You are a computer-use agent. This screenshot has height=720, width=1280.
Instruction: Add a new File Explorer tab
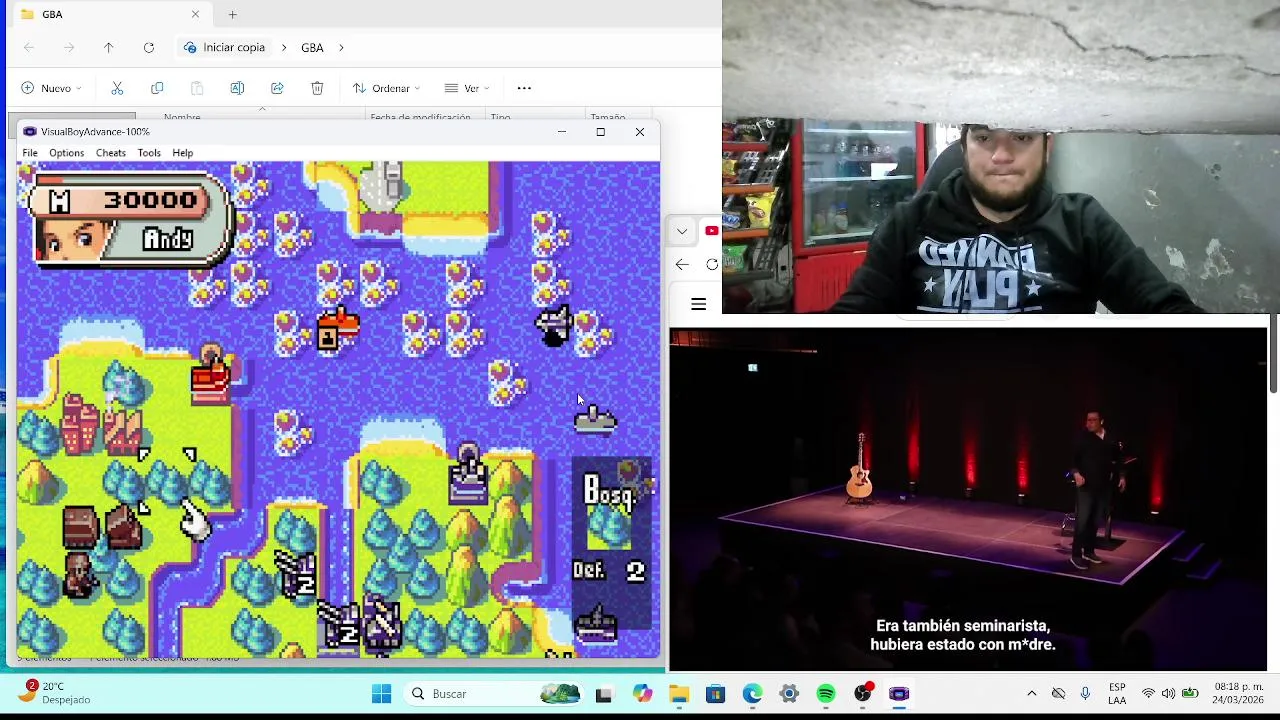click(232, 14)
